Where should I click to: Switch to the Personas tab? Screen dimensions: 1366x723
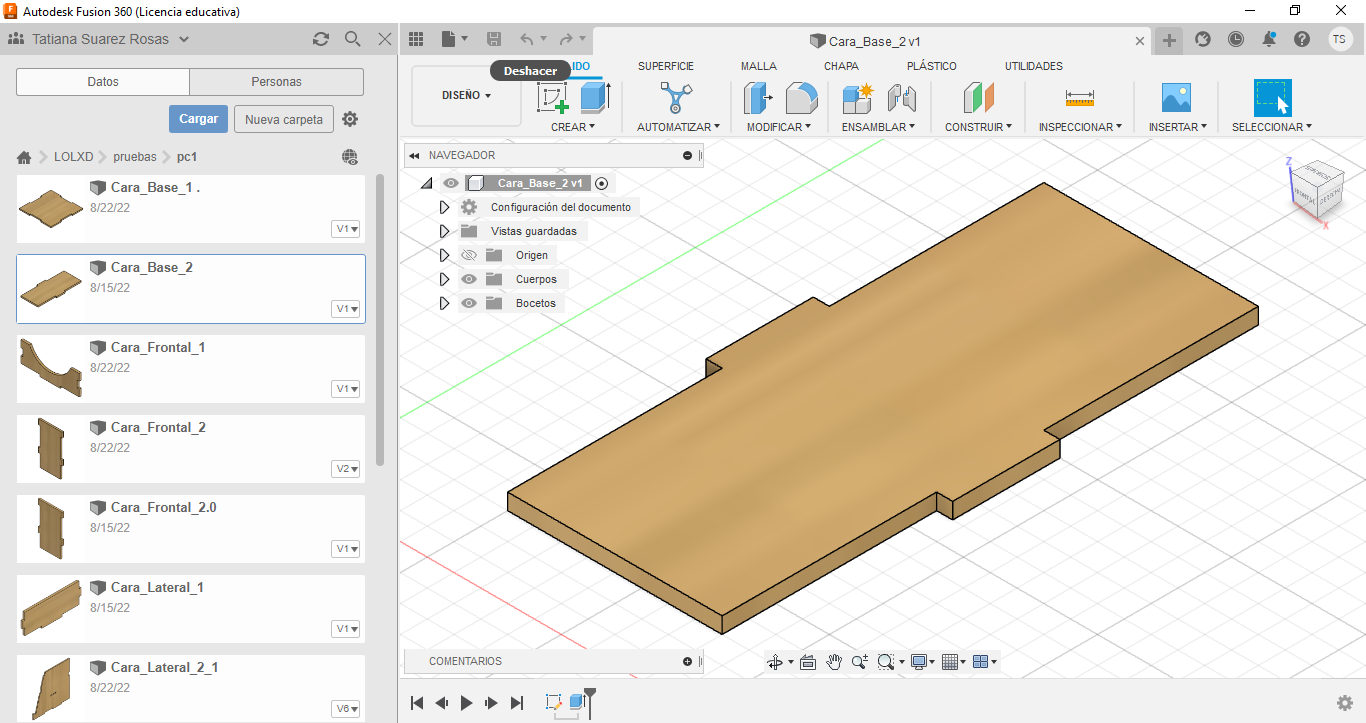pyautogui.click(x=276, y=82)
